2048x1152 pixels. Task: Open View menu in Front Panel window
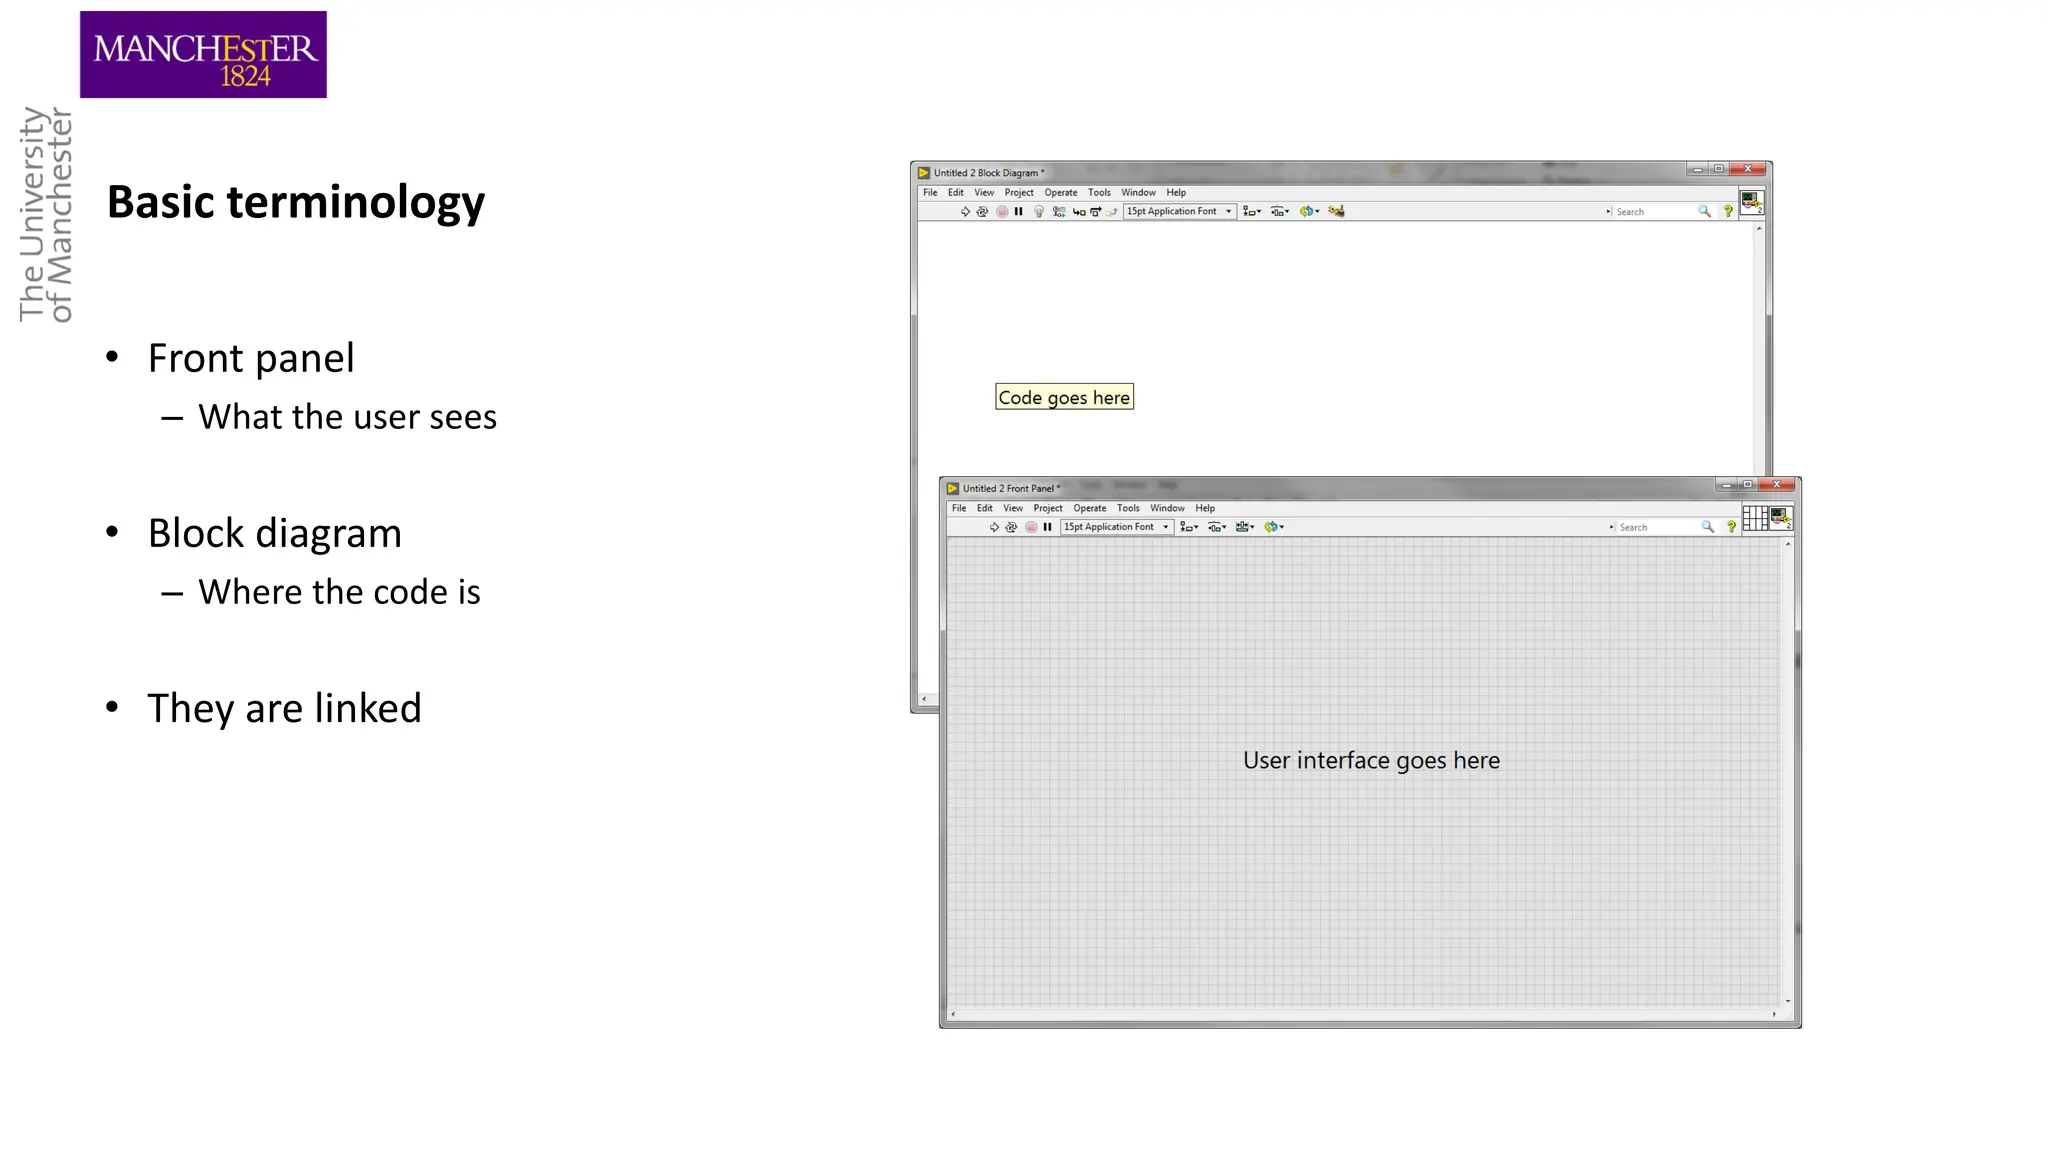[1013, 508]
